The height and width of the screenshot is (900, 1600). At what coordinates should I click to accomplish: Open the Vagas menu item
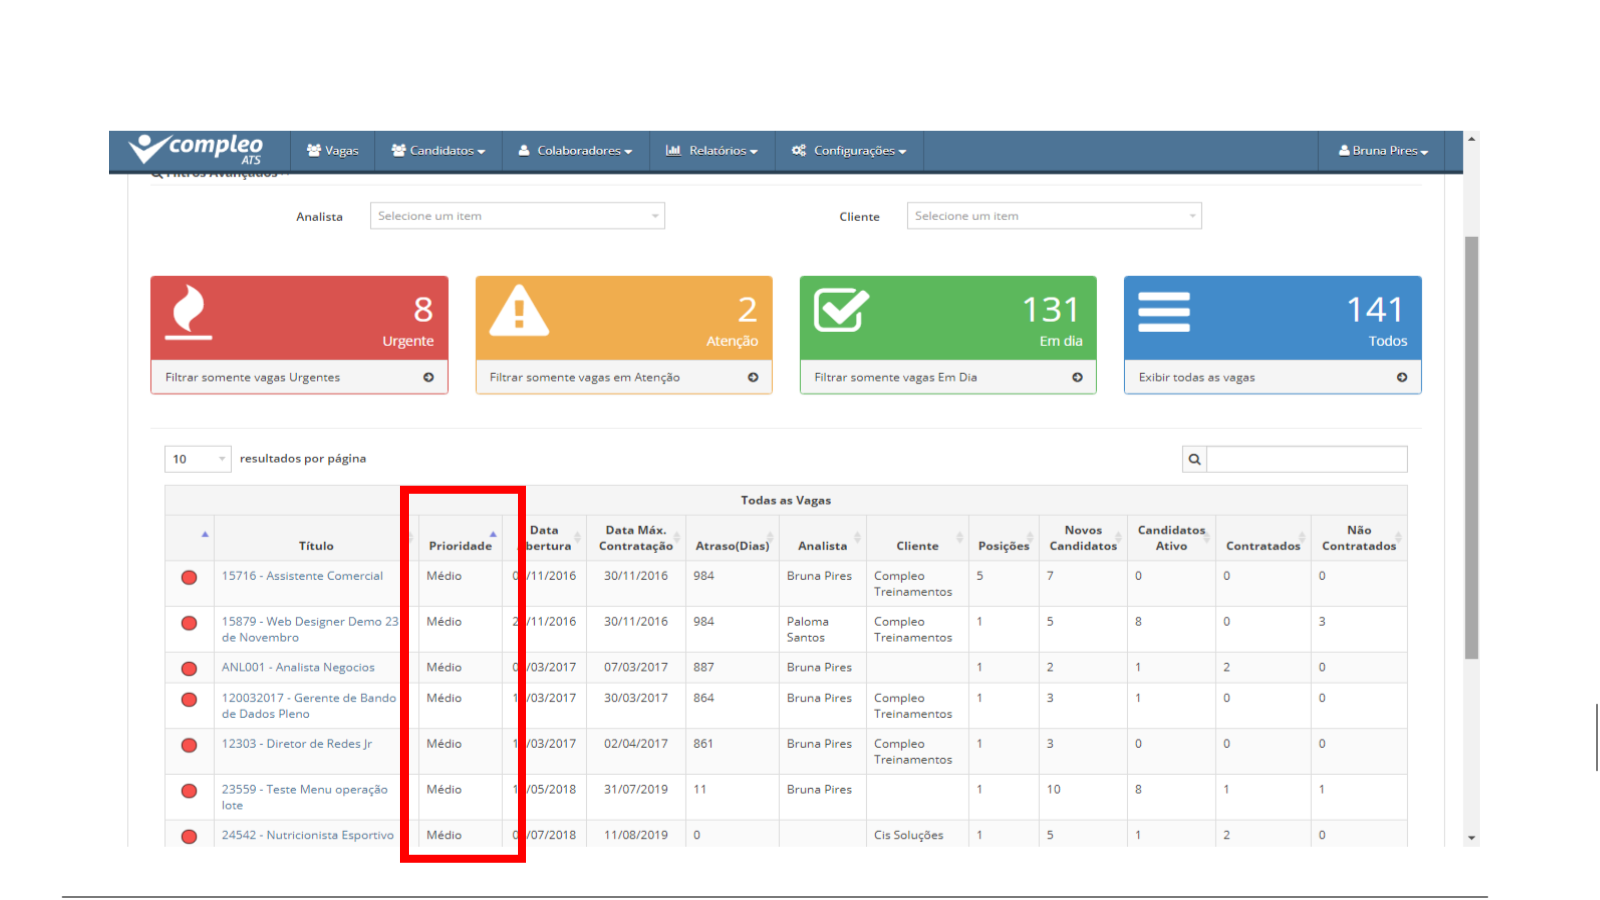pos(332,151)
